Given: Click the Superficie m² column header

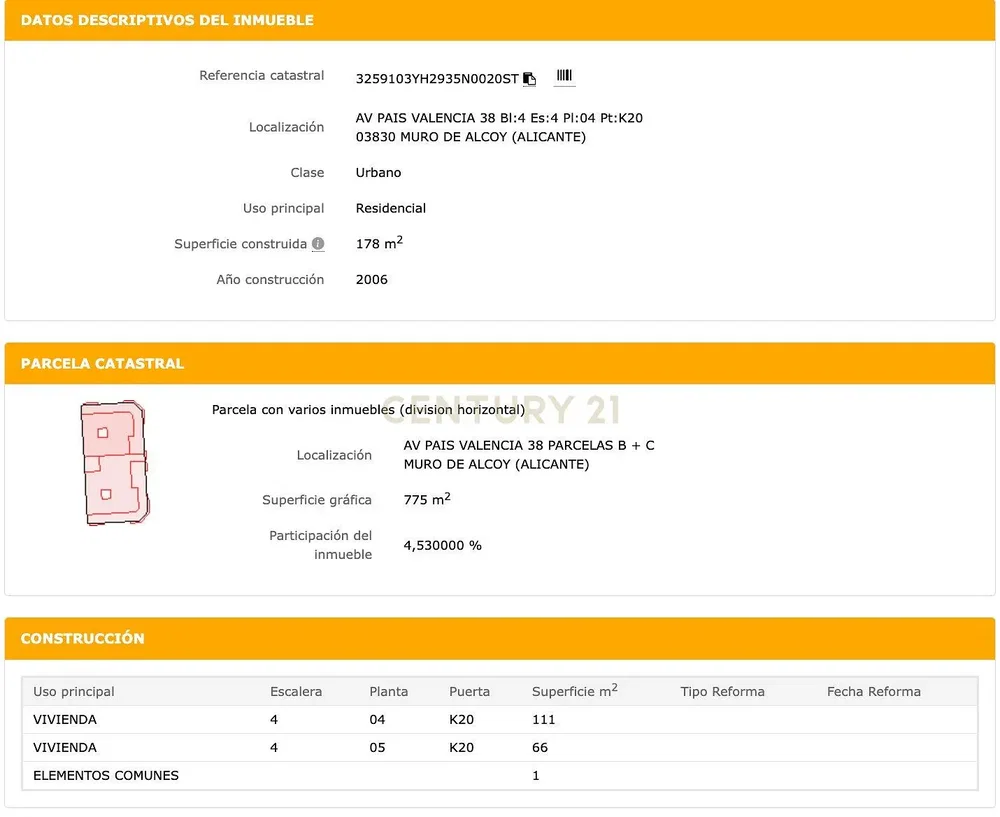Looking at the screenshot, I should click(x=575, y=691).
